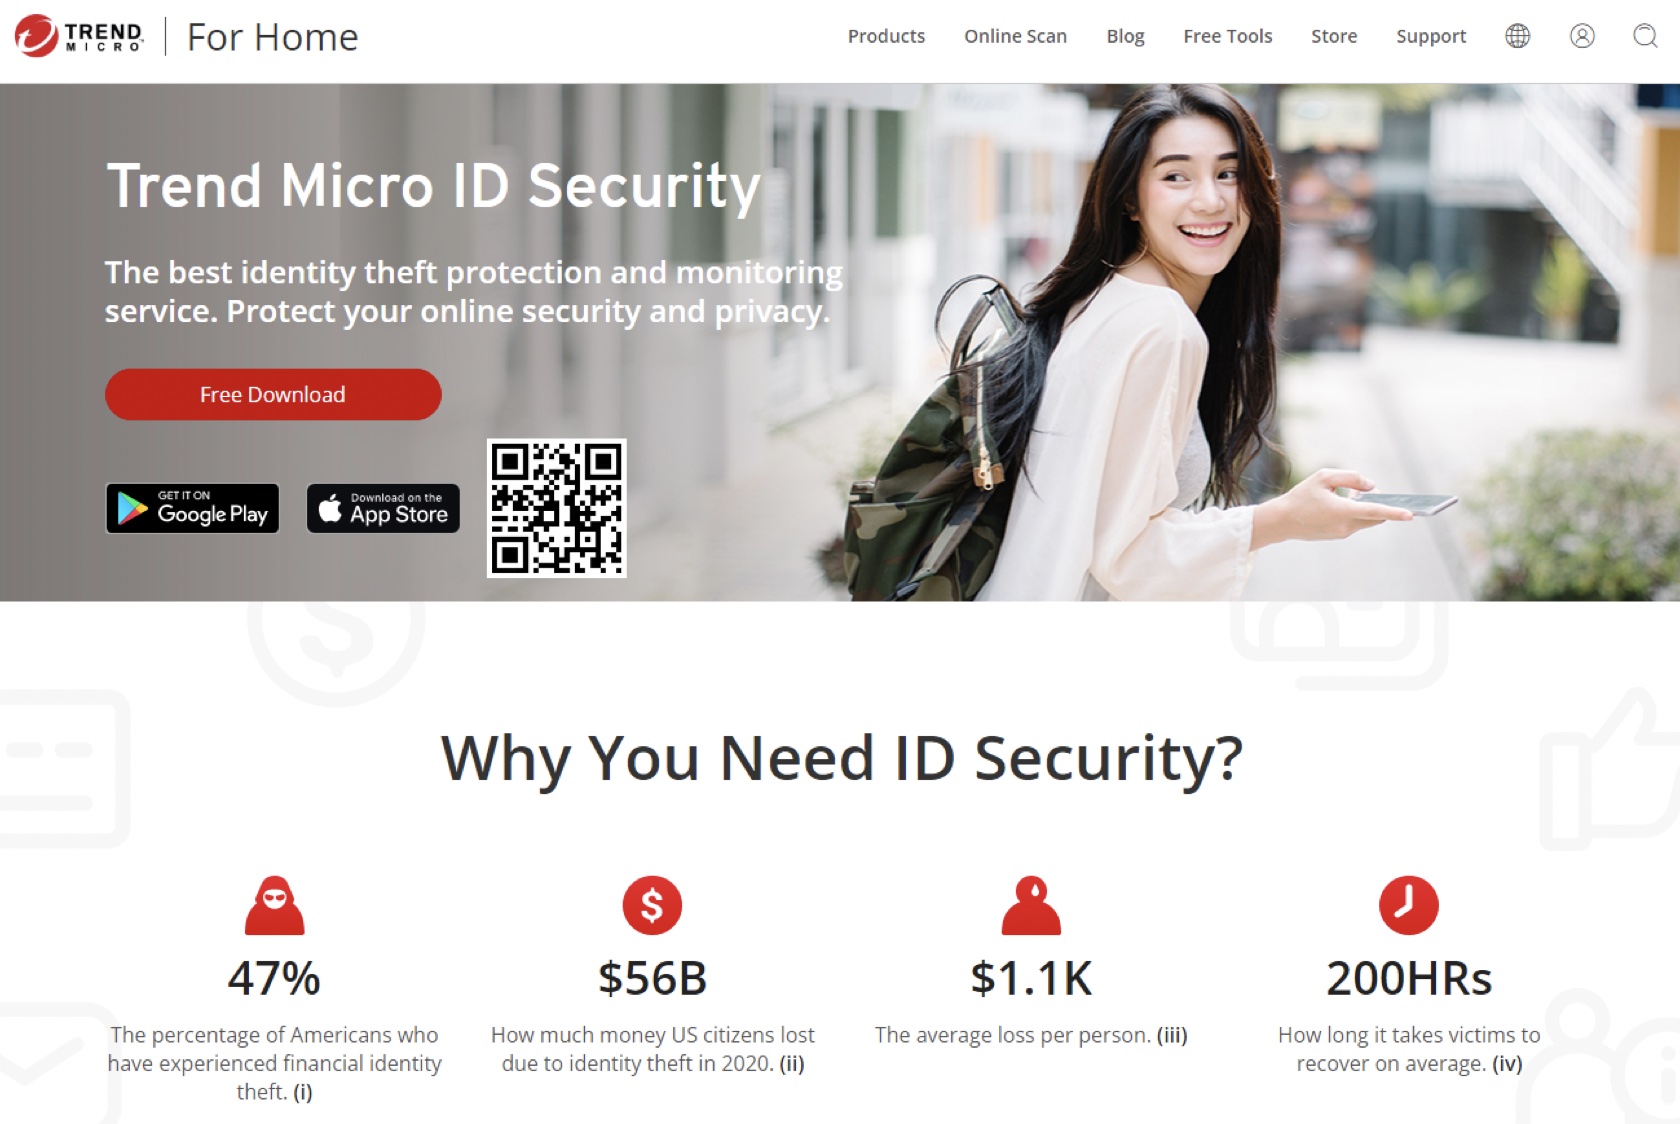Screen dimensions: 1680x1124
Task: Open the Products menu
Action: [886, 36]
